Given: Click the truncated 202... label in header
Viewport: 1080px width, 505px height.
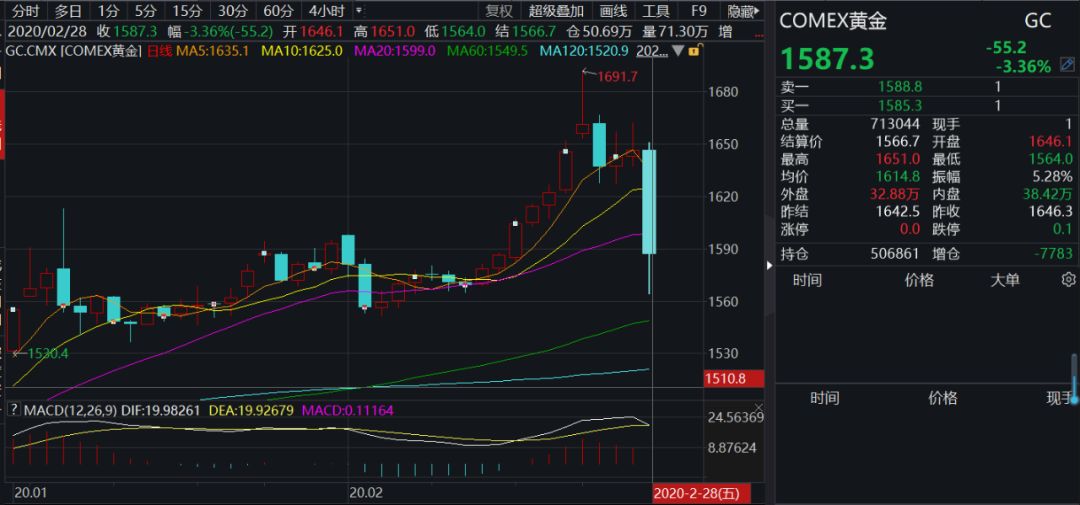Looking at the screenshot, I should [652, 50].
